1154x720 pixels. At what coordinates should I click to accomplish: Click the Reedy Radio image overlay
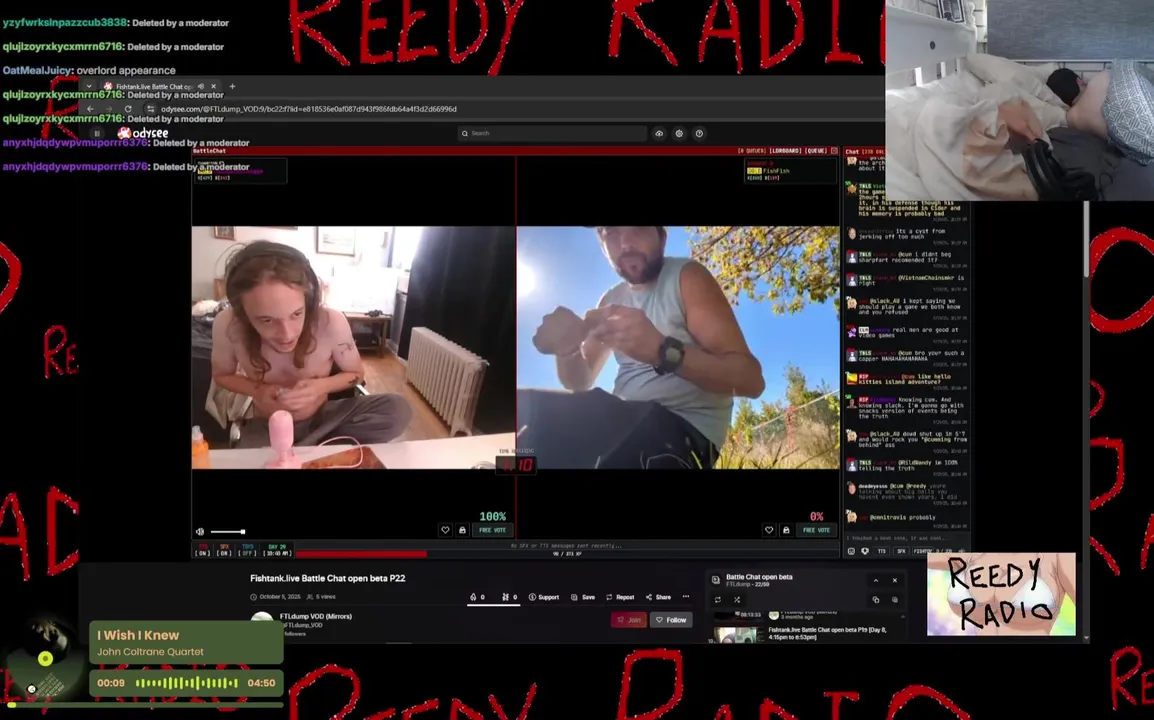1001,595
